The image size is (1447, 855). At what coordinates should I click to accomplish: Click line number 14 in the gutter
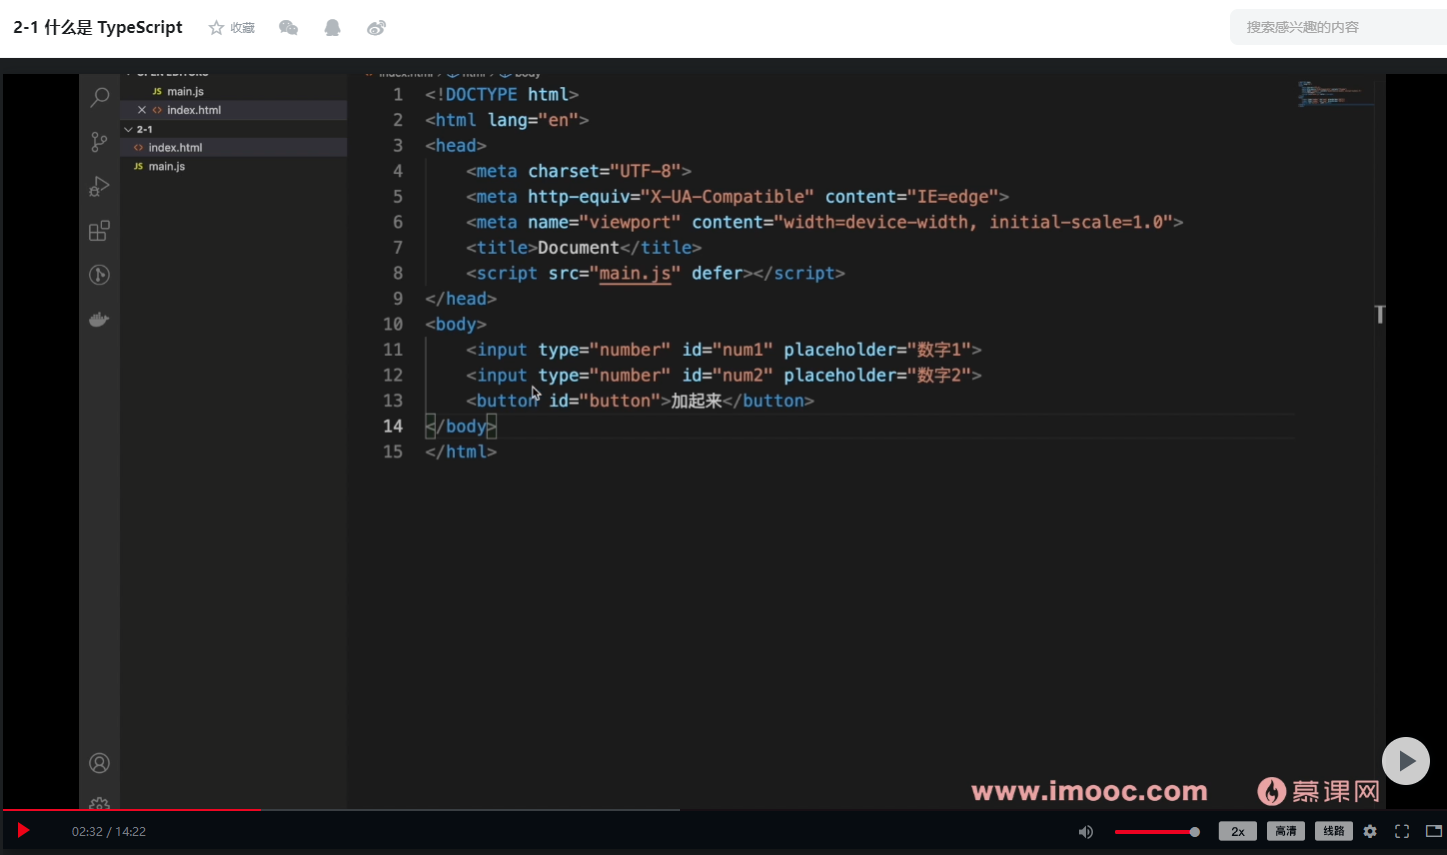coord(393,426)
